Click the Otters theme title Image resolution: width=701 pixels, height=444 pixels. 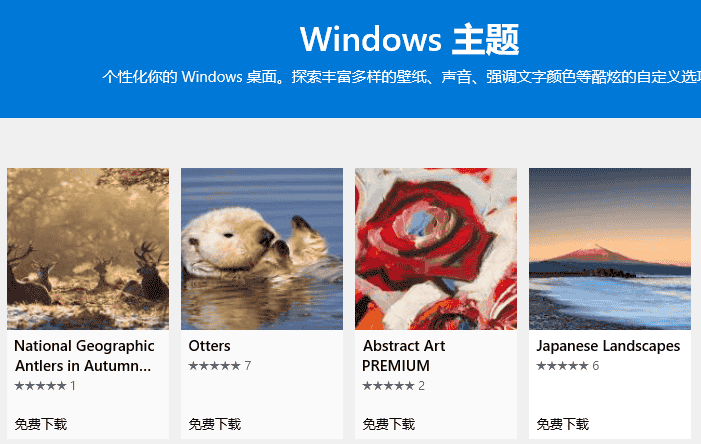pyautogui.click(x=209, y=346)
